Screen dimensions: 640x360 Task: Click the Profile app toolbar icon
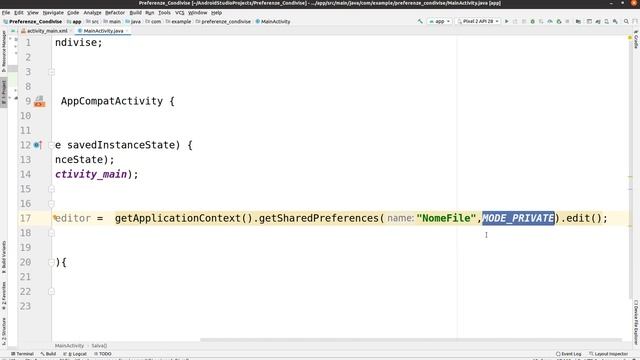(x=550, y=21)
